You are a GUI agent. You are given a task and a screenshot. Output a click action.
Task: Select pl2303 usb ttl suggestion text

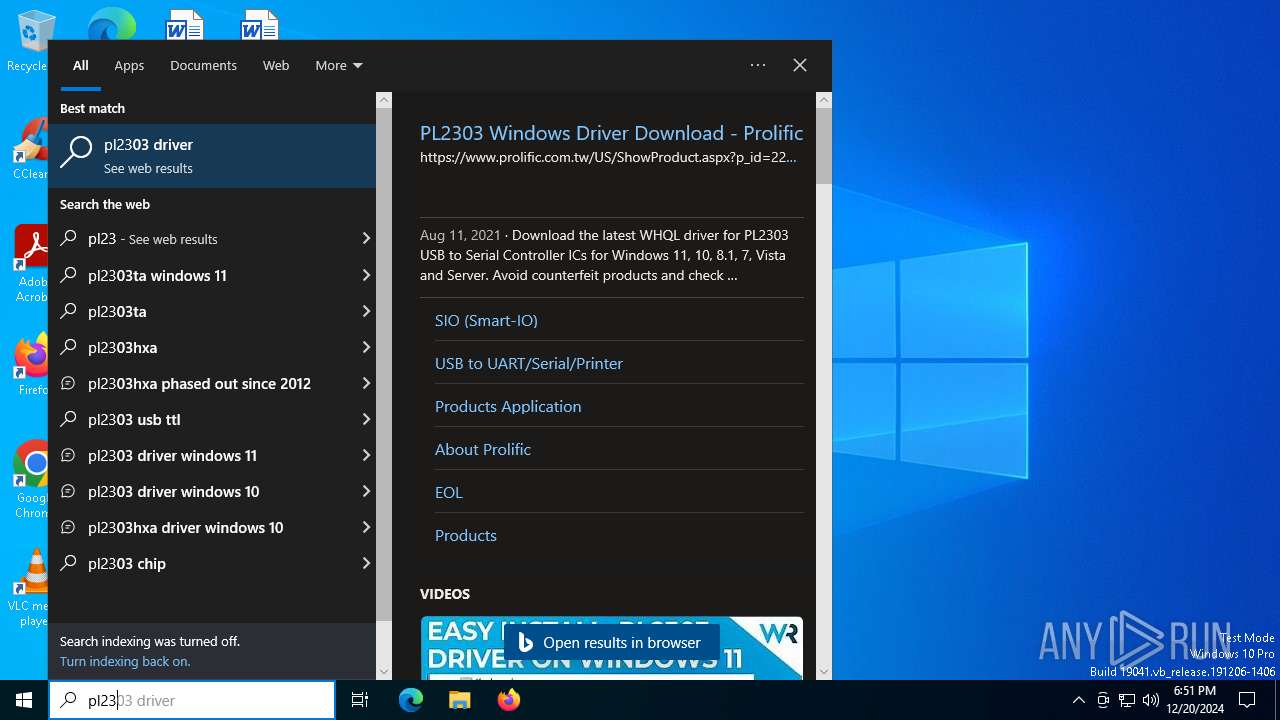[x=134, y=419]
